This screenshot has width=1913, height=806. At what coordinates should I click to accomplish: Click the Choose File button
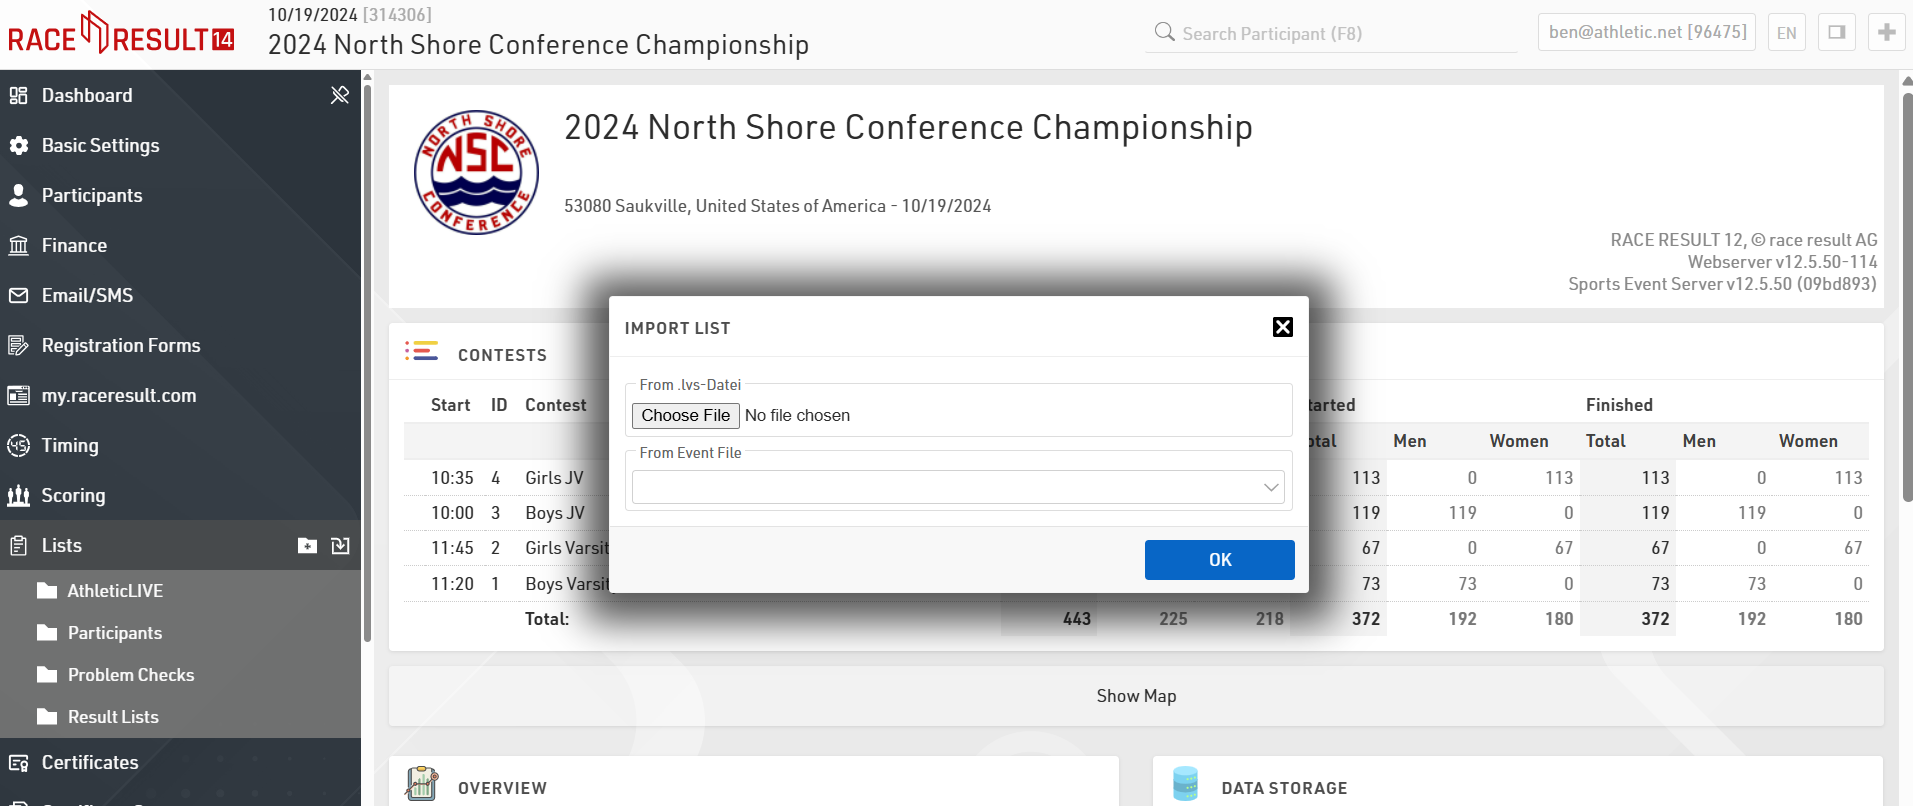pos(686,415)
